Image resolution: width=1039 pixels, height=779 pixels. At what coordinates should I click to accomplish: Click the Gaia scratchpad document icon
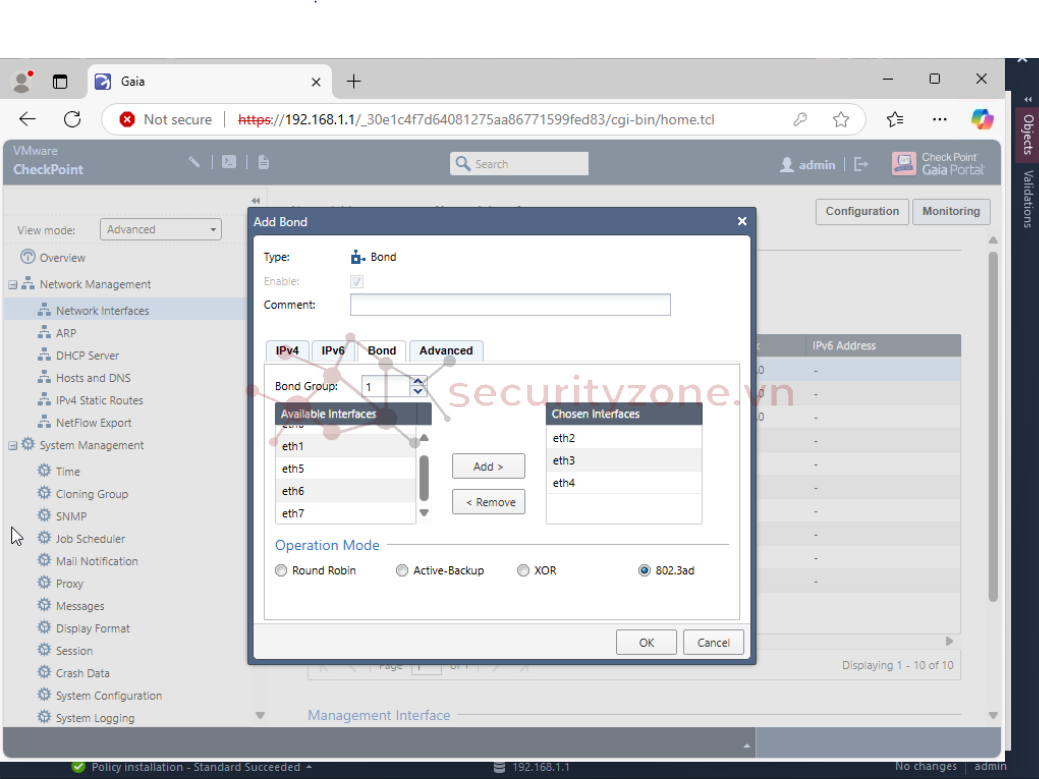[x=264, y=162]
